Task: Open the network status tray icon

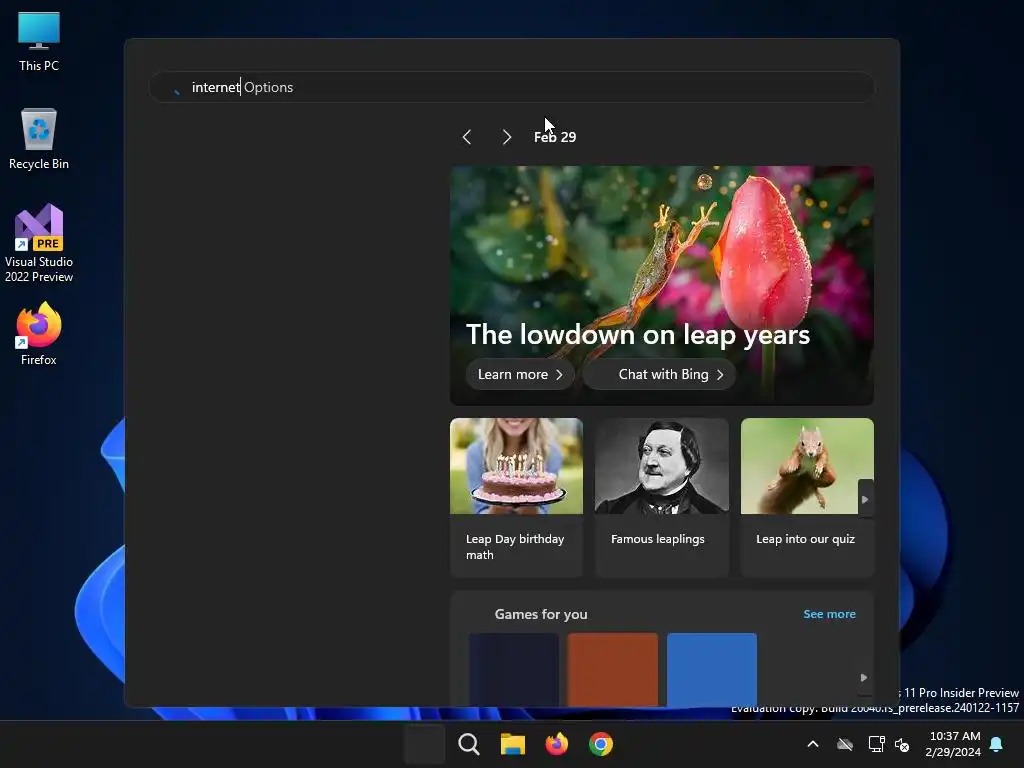Action: [x=876, y=744]
